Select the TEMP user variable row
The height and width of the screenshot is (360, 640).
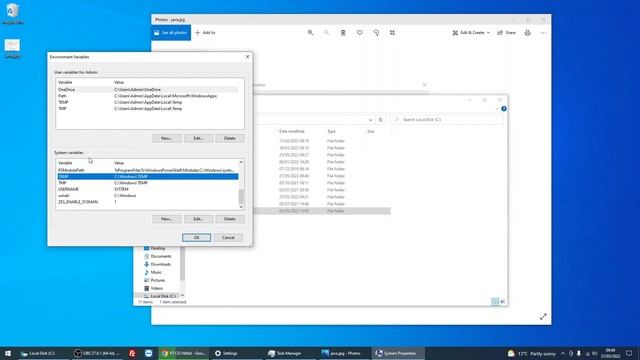click(147, 102)
